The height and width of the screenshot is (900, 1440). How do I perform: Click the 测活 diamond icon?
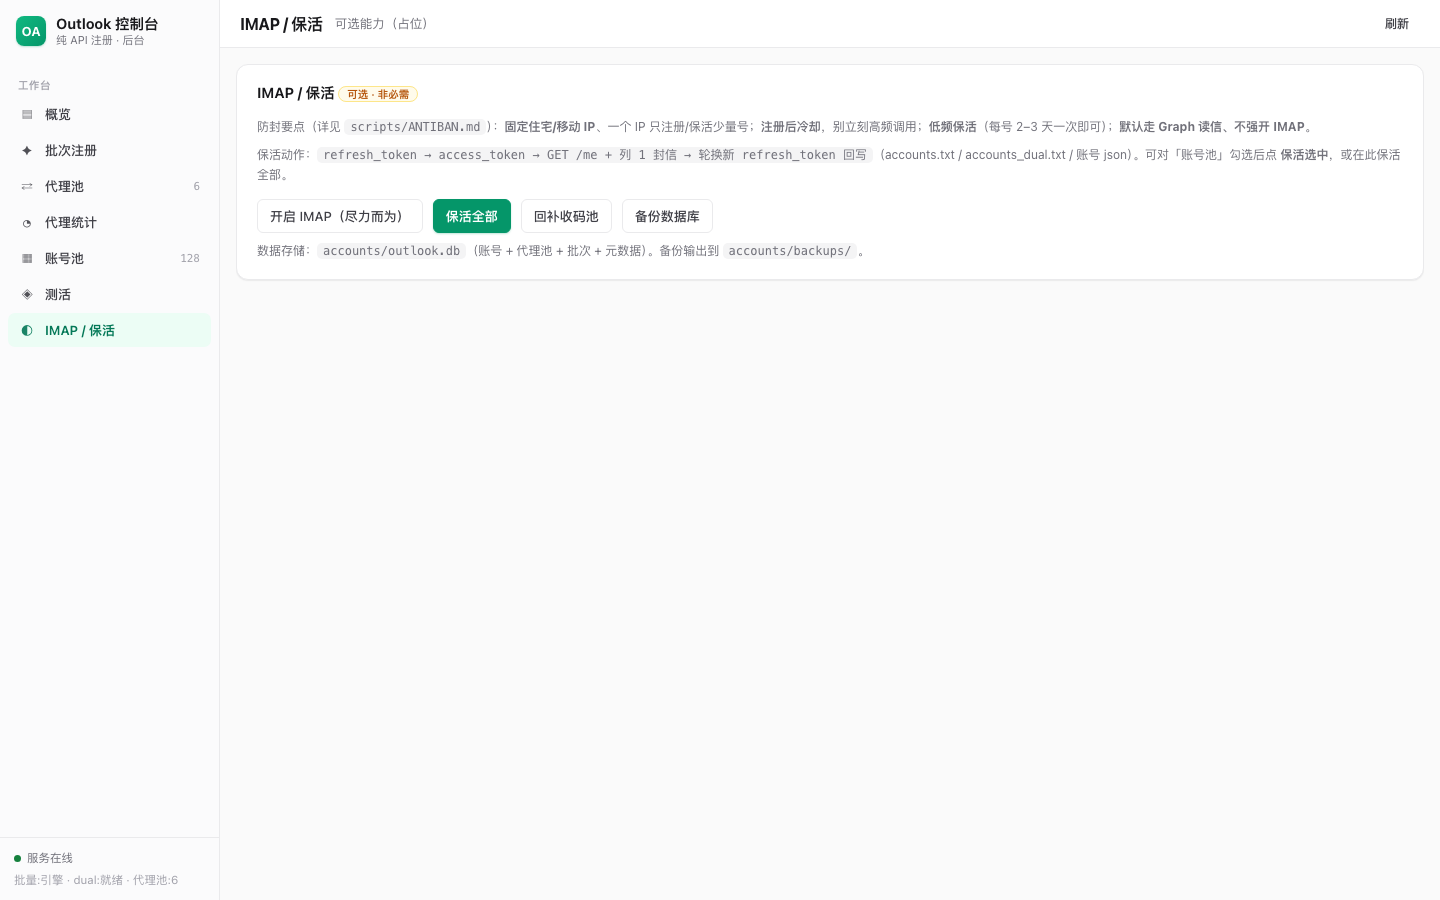click(27, 295)
